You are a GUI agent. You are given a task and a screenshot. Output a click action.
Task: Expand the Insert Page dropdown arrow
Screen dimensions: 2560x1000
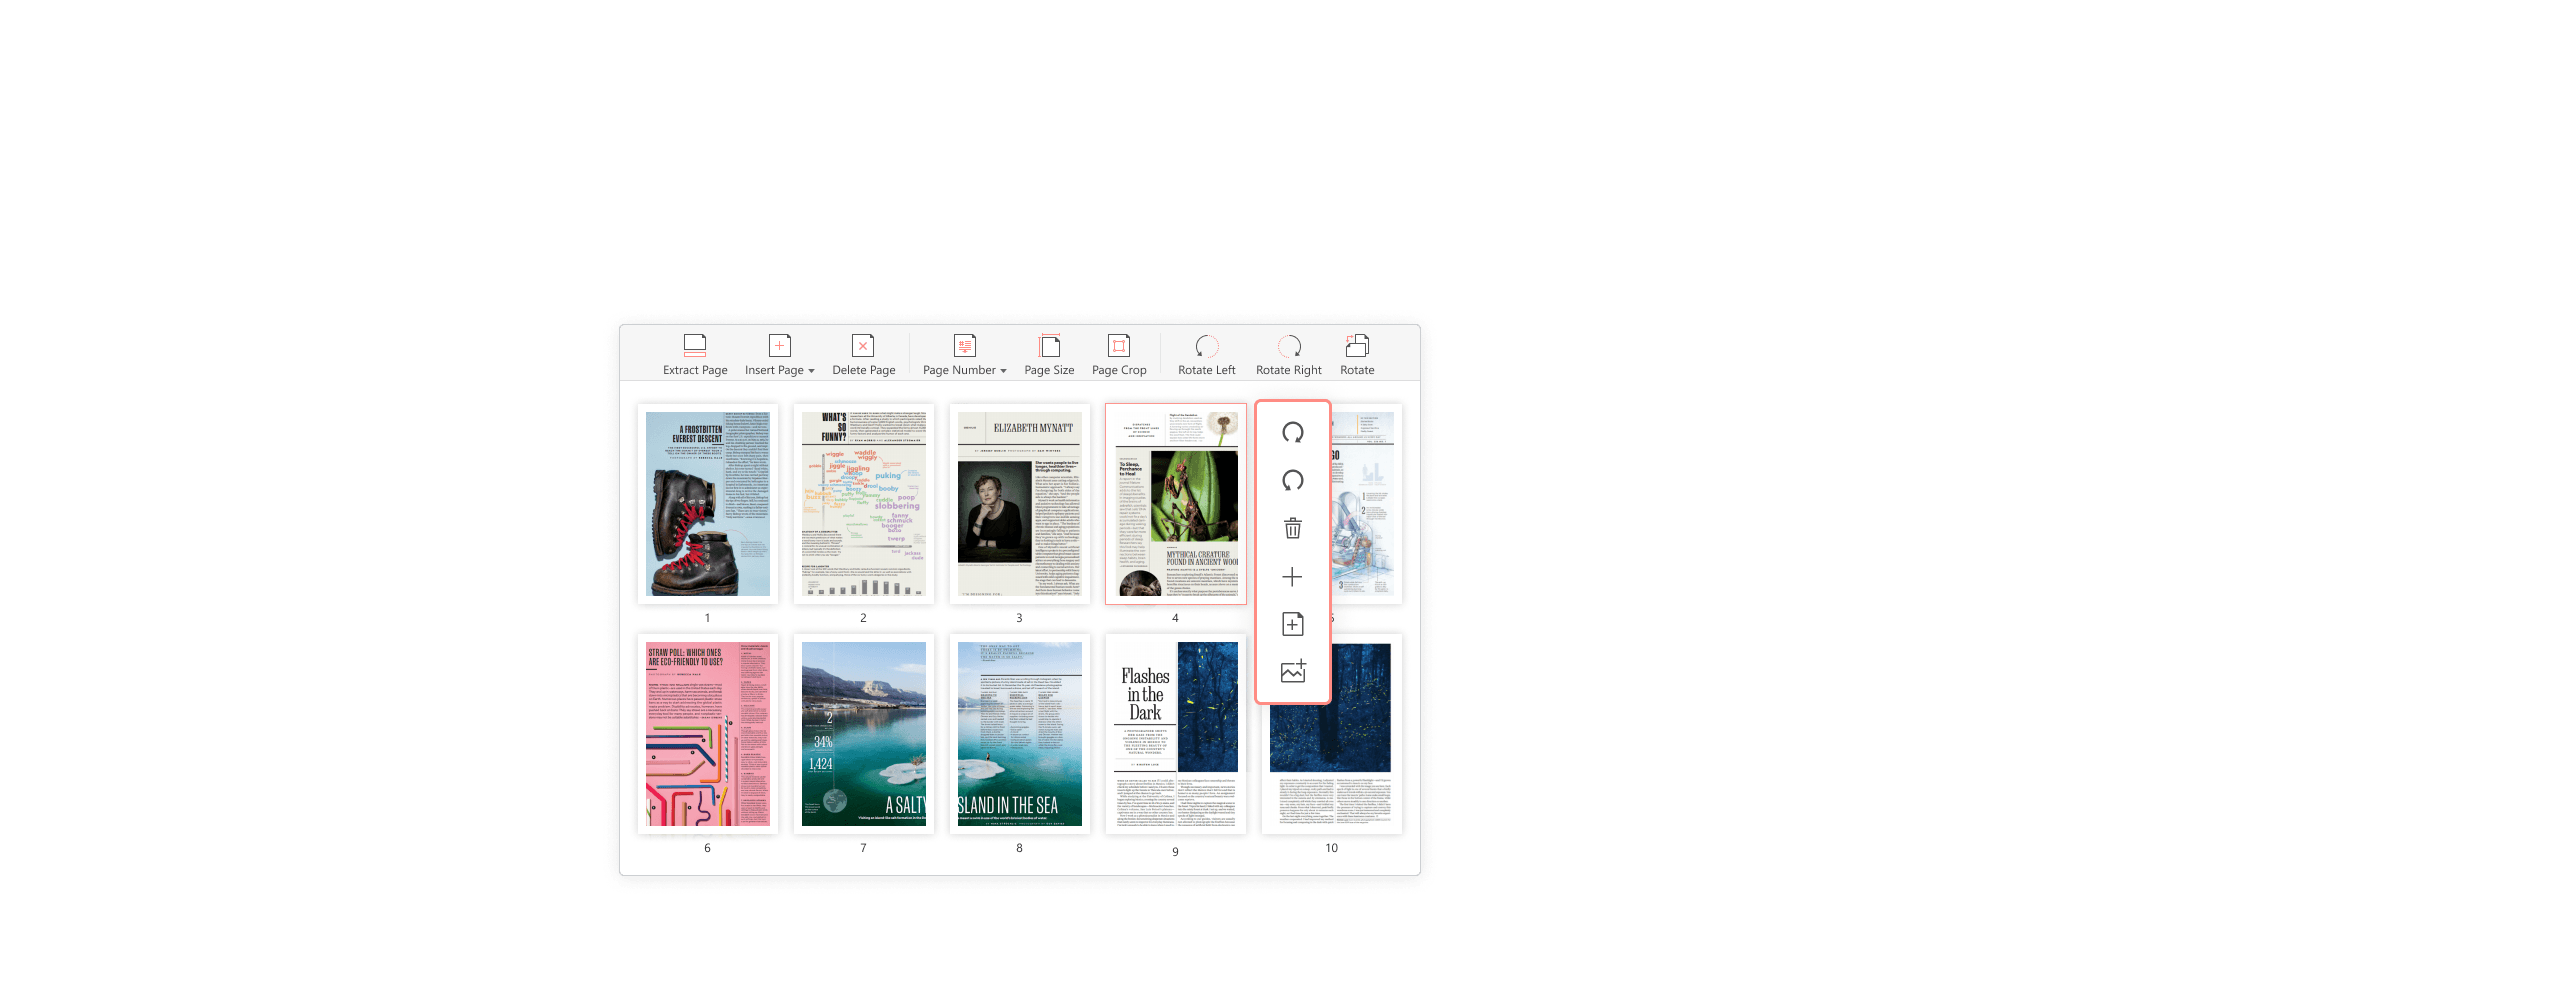[811, 371]
